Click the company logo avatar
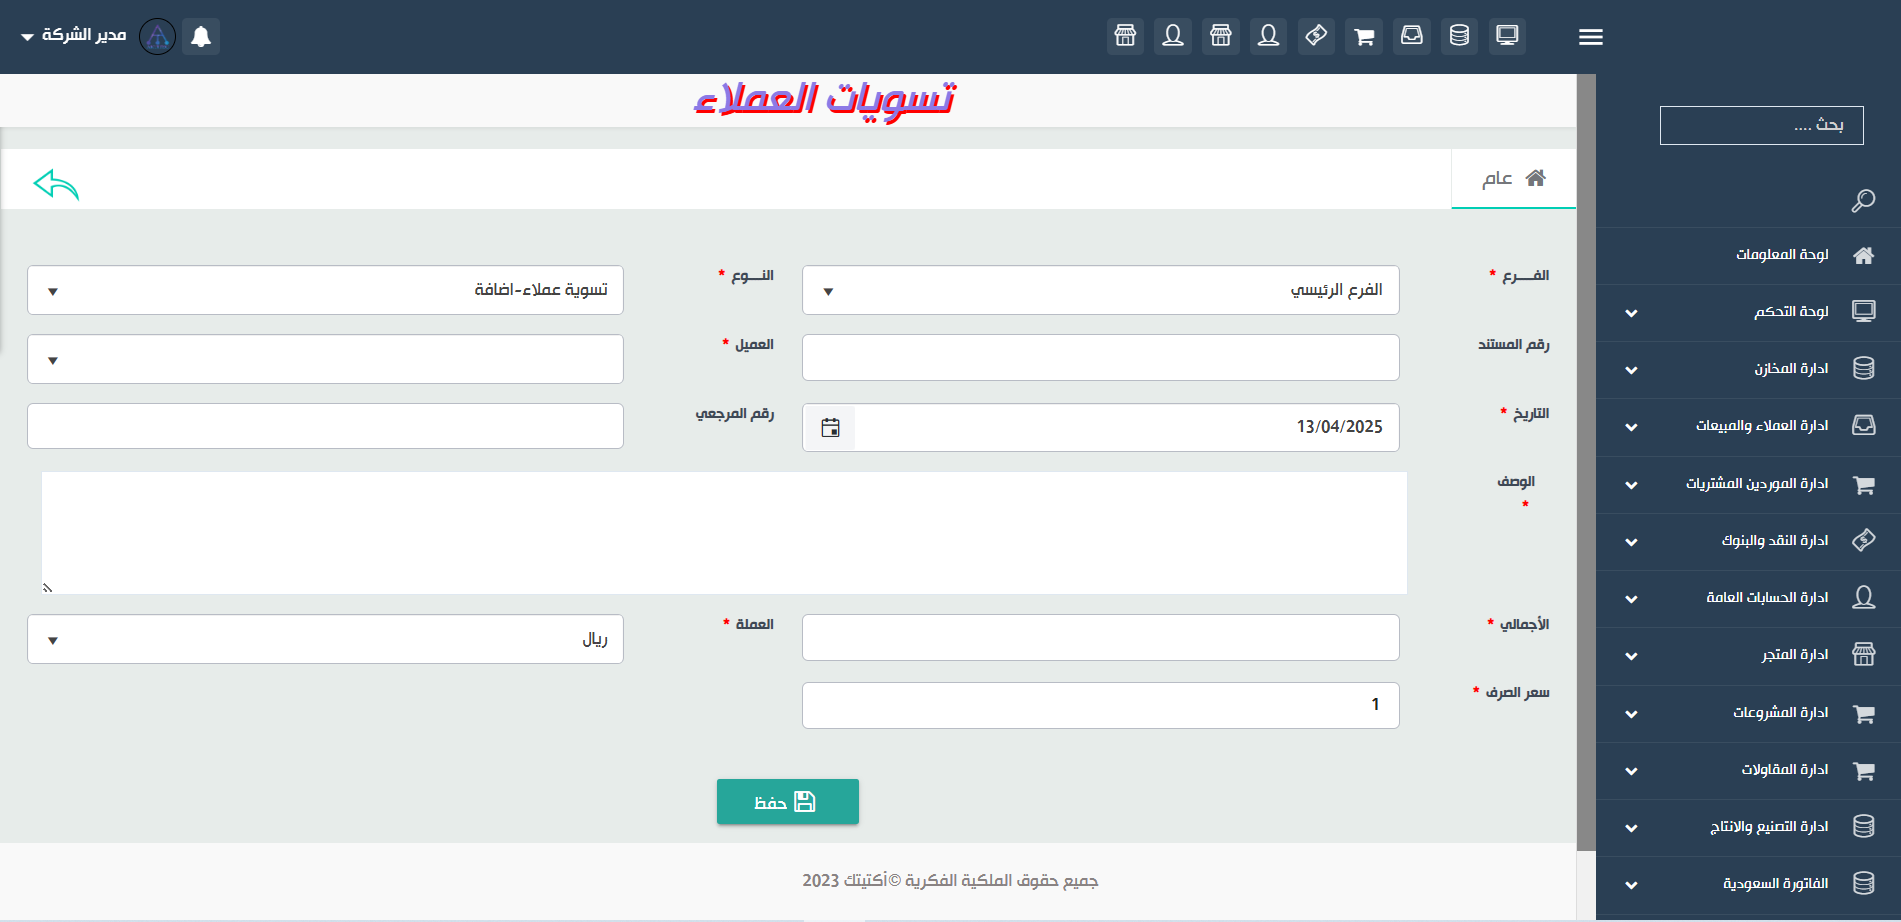This screenshot has height=922, width=1901. click(157, 36)
